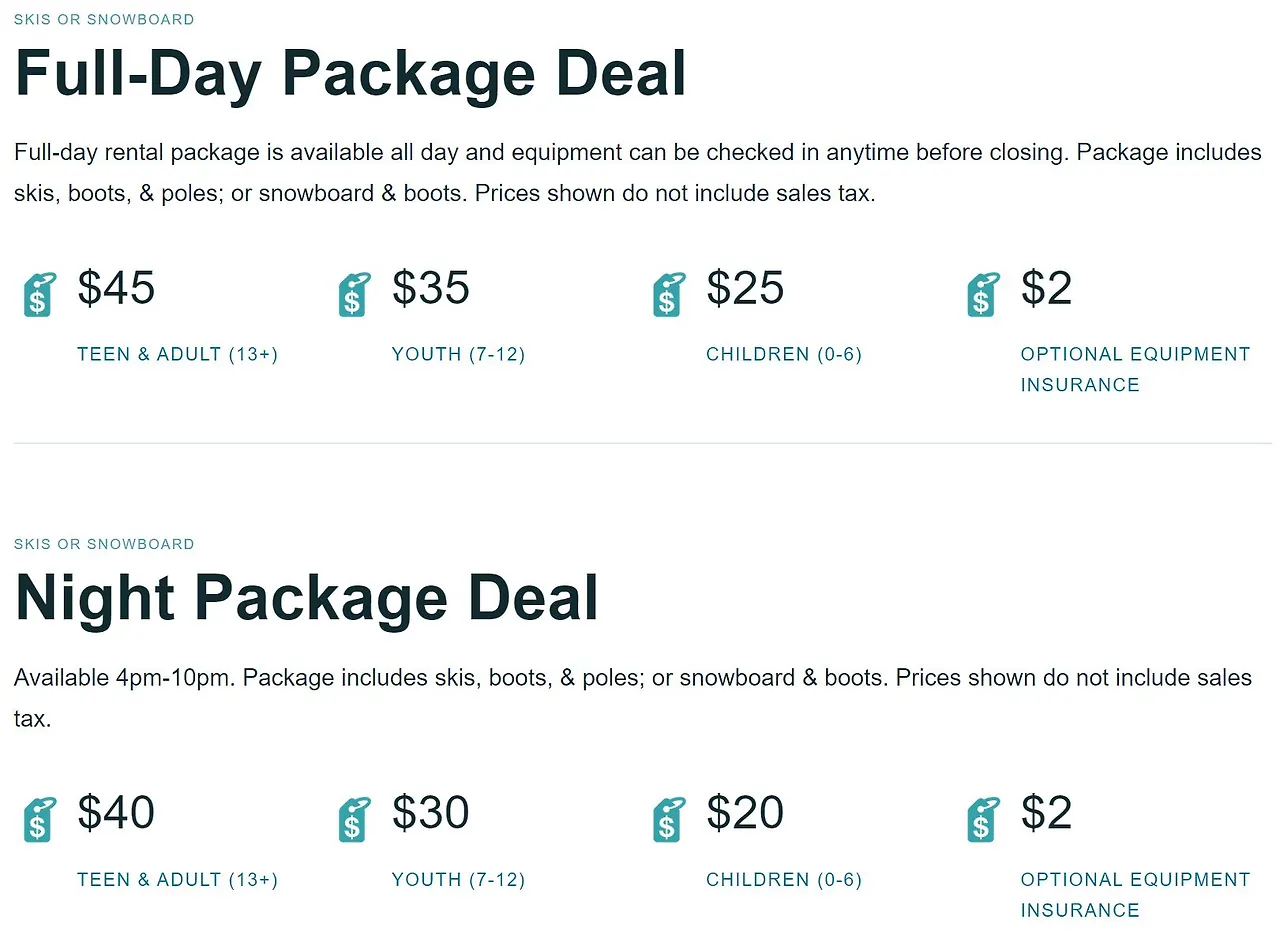Click price tag icon next to $40
Screen dimensions: 1280x942
(39, 820)
